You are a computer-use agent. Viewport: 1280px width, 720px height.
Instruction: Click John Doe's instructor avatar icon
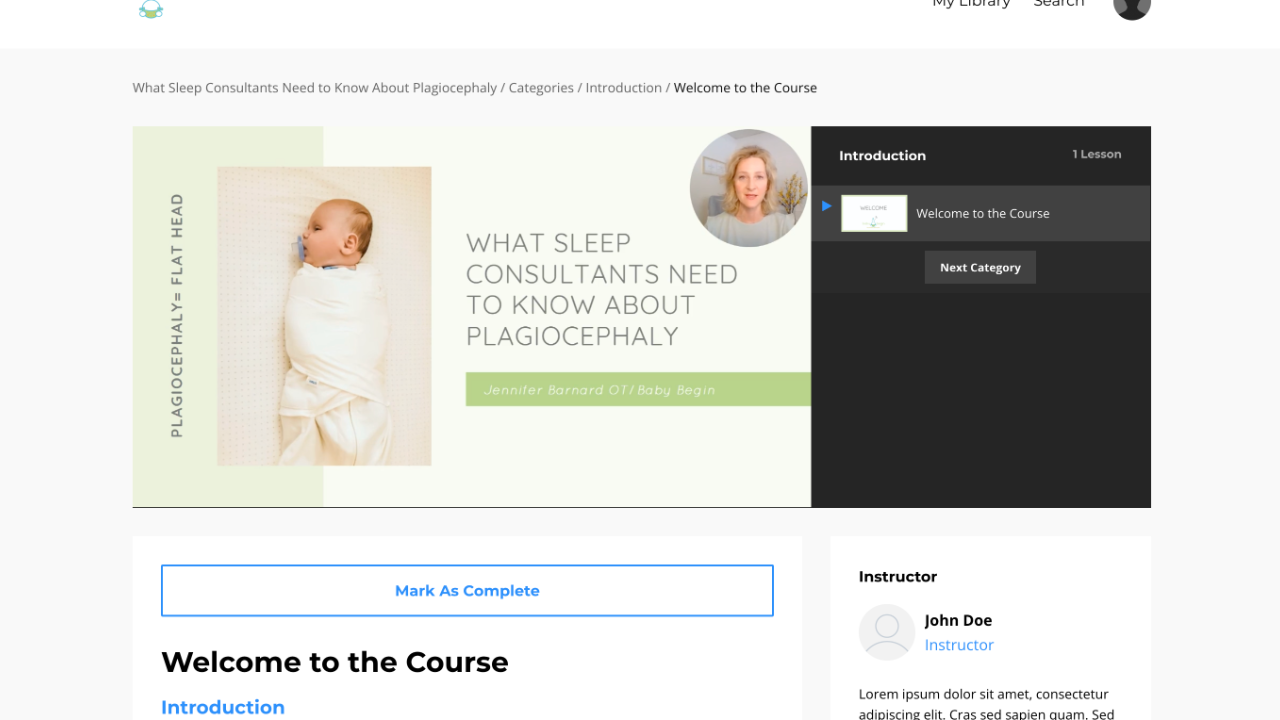click(x=887, y=632)
